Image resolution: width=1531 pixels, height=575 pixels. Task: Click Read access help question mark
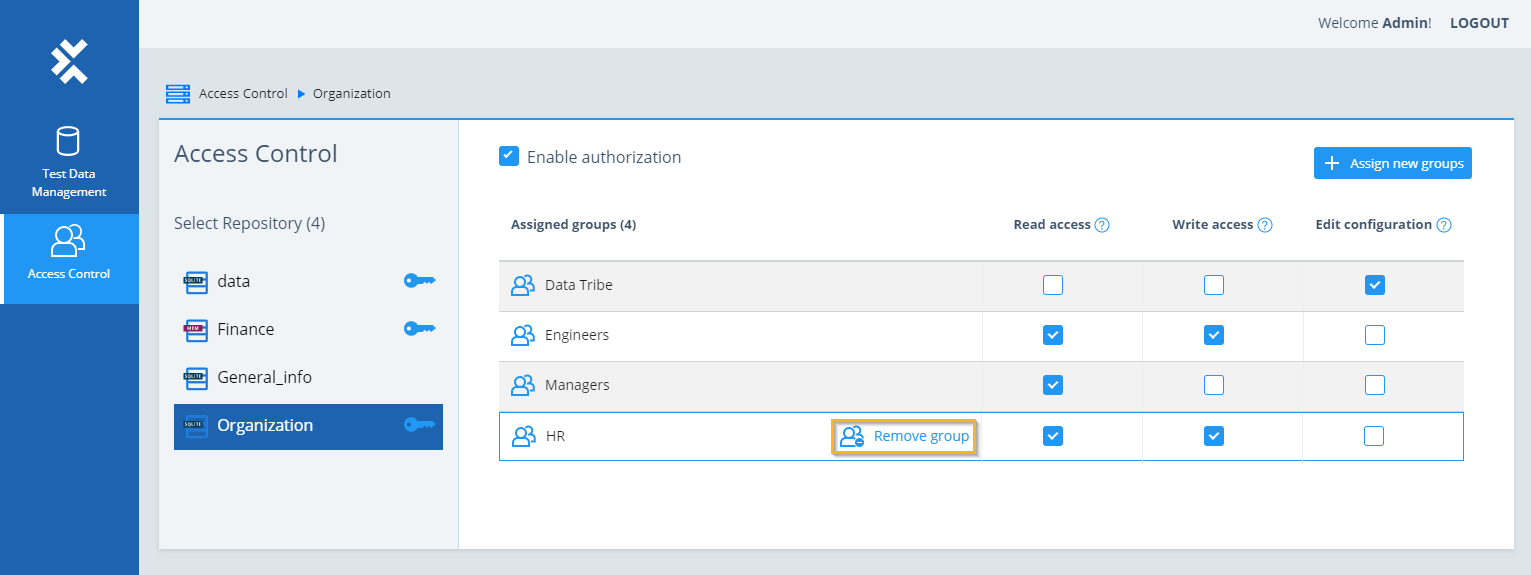click(1102, 225)
